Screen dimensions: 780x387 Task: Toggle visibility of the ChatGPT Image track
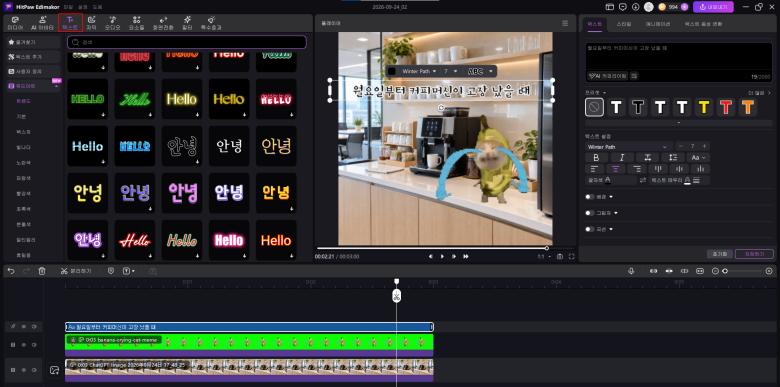23,370
